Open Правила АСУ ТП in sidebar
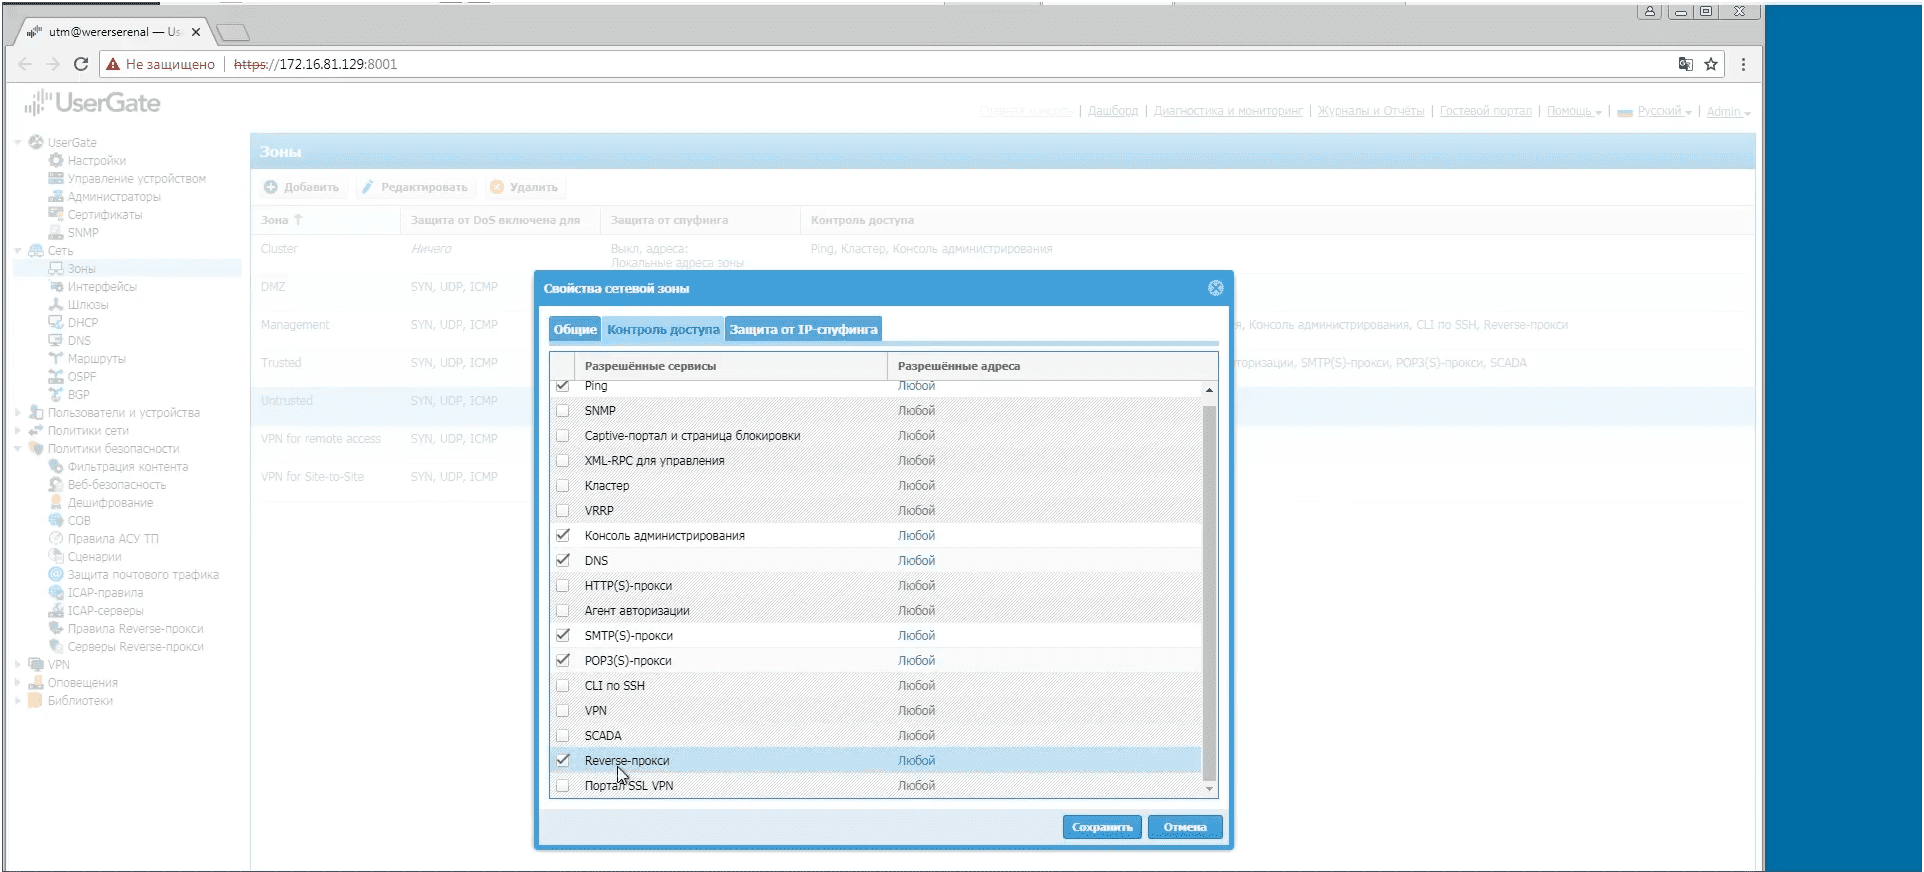The image size is (1924, 872). click(x=113, y=539)
